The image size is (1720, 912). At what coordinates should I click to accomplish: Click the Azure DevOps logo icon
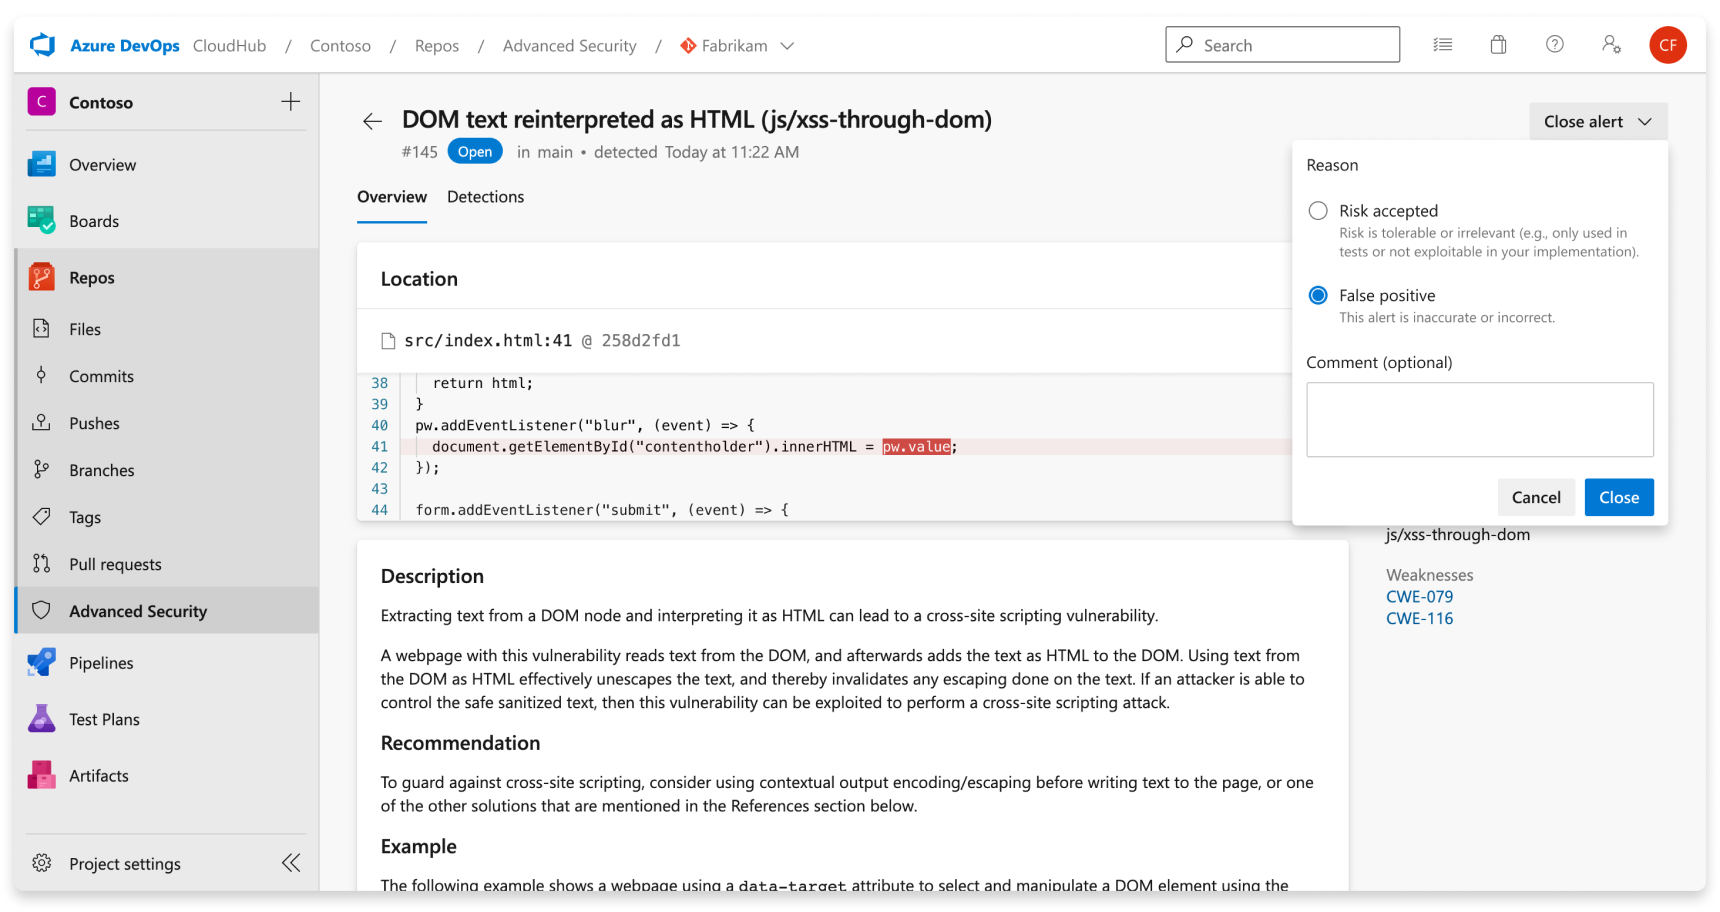tap(42, 45)
